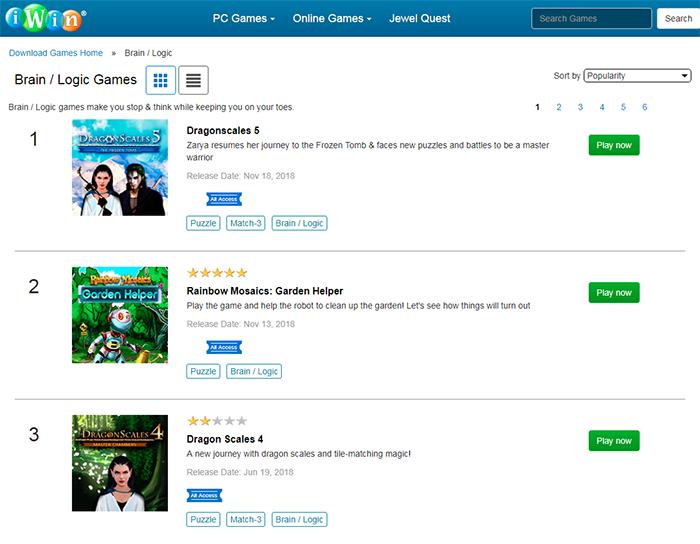Go to Download Games Home breadcrumb
This screenshot has width=700, height=544.
tap(56, 53)
